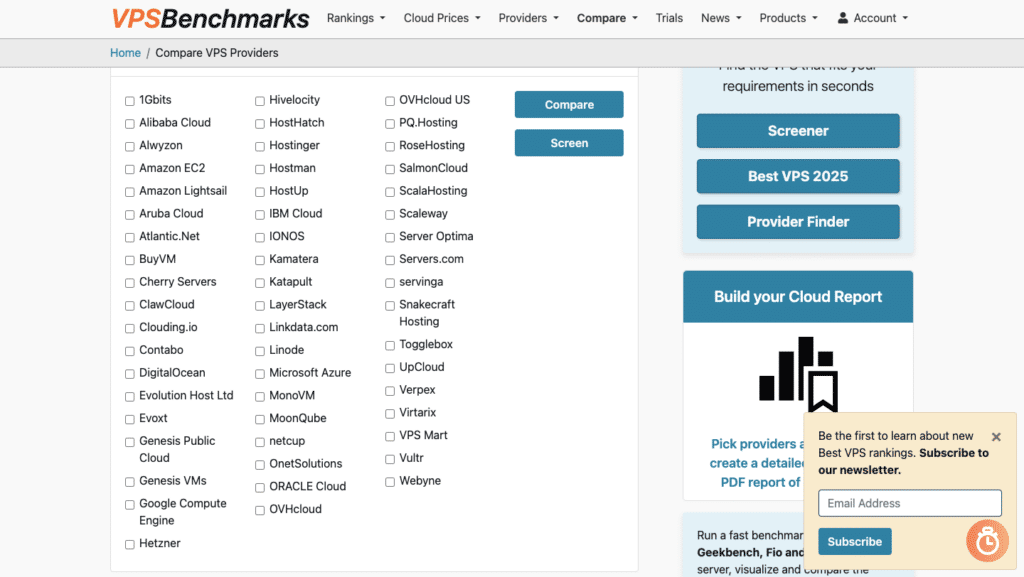Expand the Products dropdown menu
The height and width of the screenshot is (577, 1024).
coord(788,18)
